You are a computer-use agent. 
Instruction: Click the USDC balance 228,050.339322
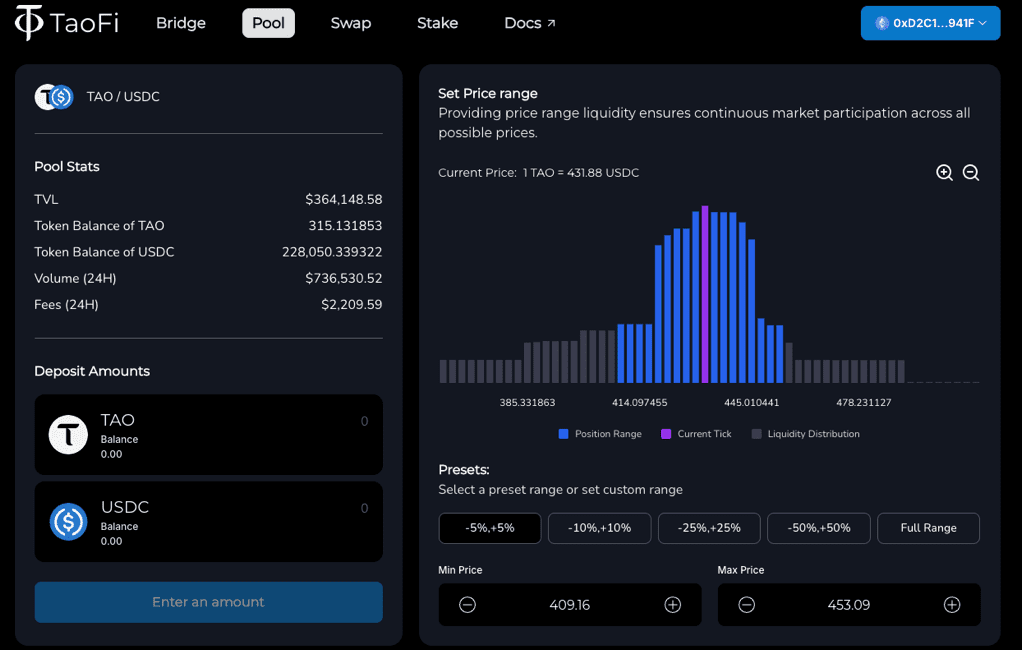[x=332, y=252]
